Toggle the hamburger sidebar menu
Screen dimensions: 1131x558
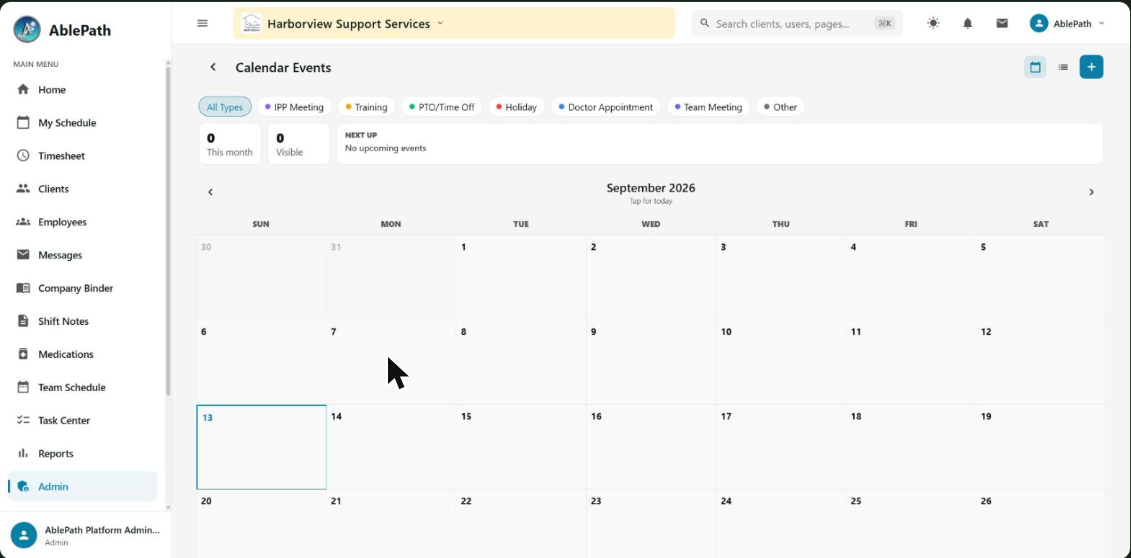[x=203, y=23]
